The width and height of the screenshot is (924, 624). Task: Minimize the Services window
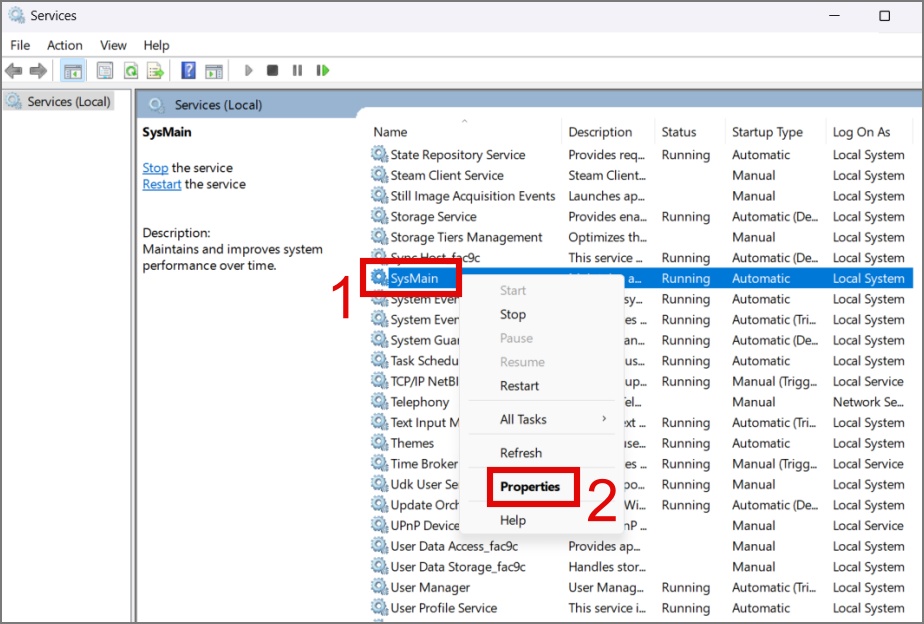(x=834, y=16)
